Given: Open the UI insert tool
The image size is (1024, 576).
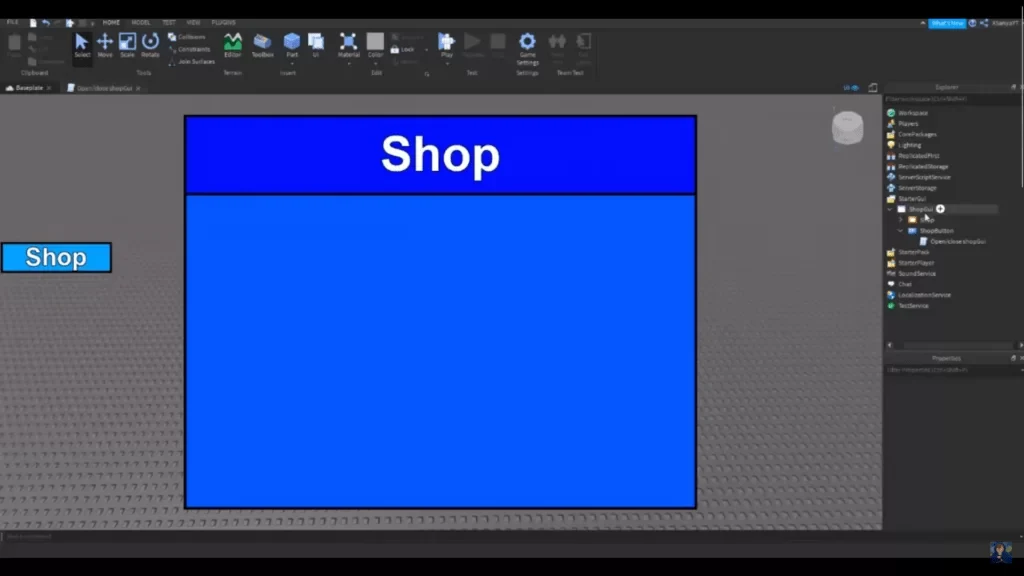Looking at the screenshot, I should coord(316,45).
